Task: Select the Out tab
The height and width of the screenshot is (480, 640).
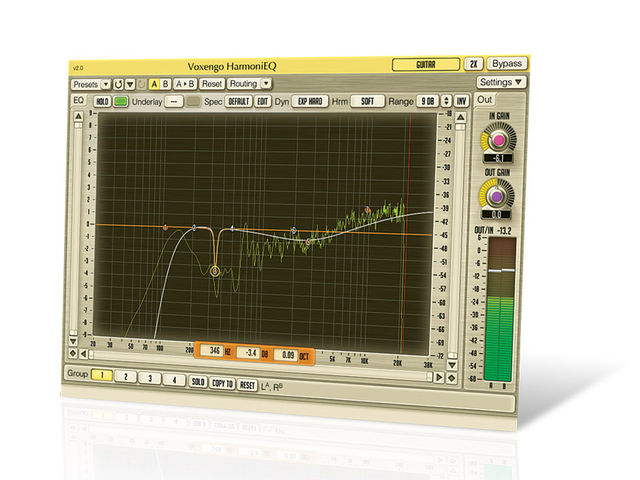Action: click(484, 100)
